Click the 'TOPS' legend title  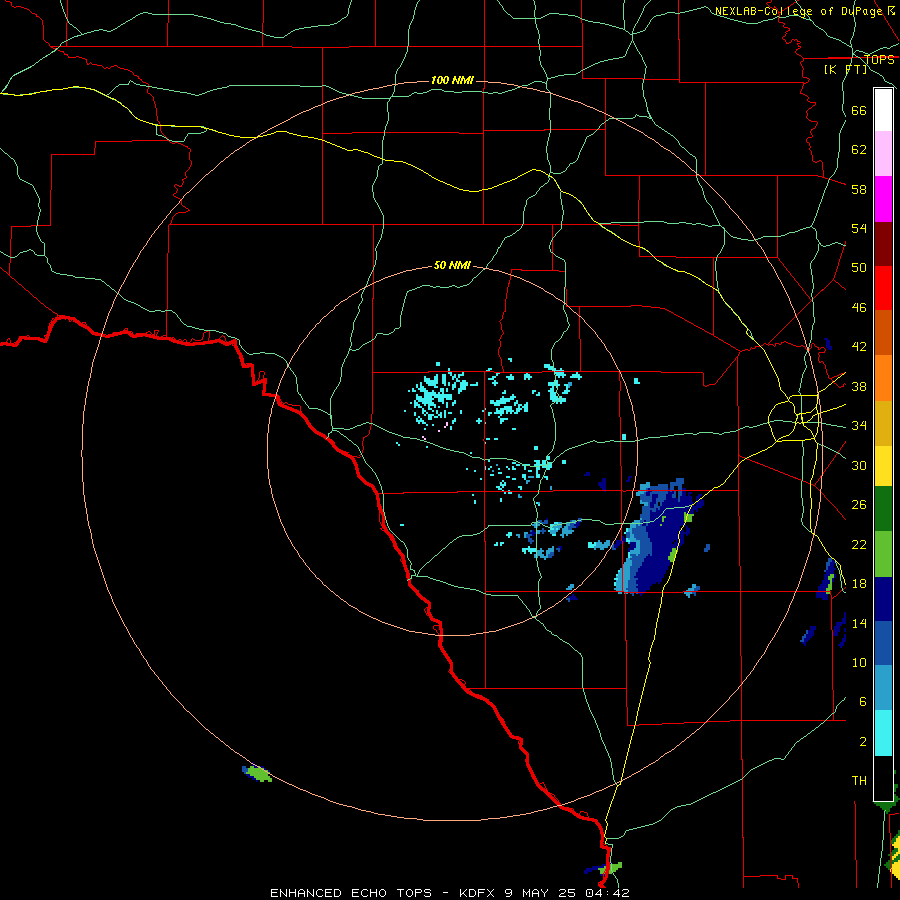(879, 59)
